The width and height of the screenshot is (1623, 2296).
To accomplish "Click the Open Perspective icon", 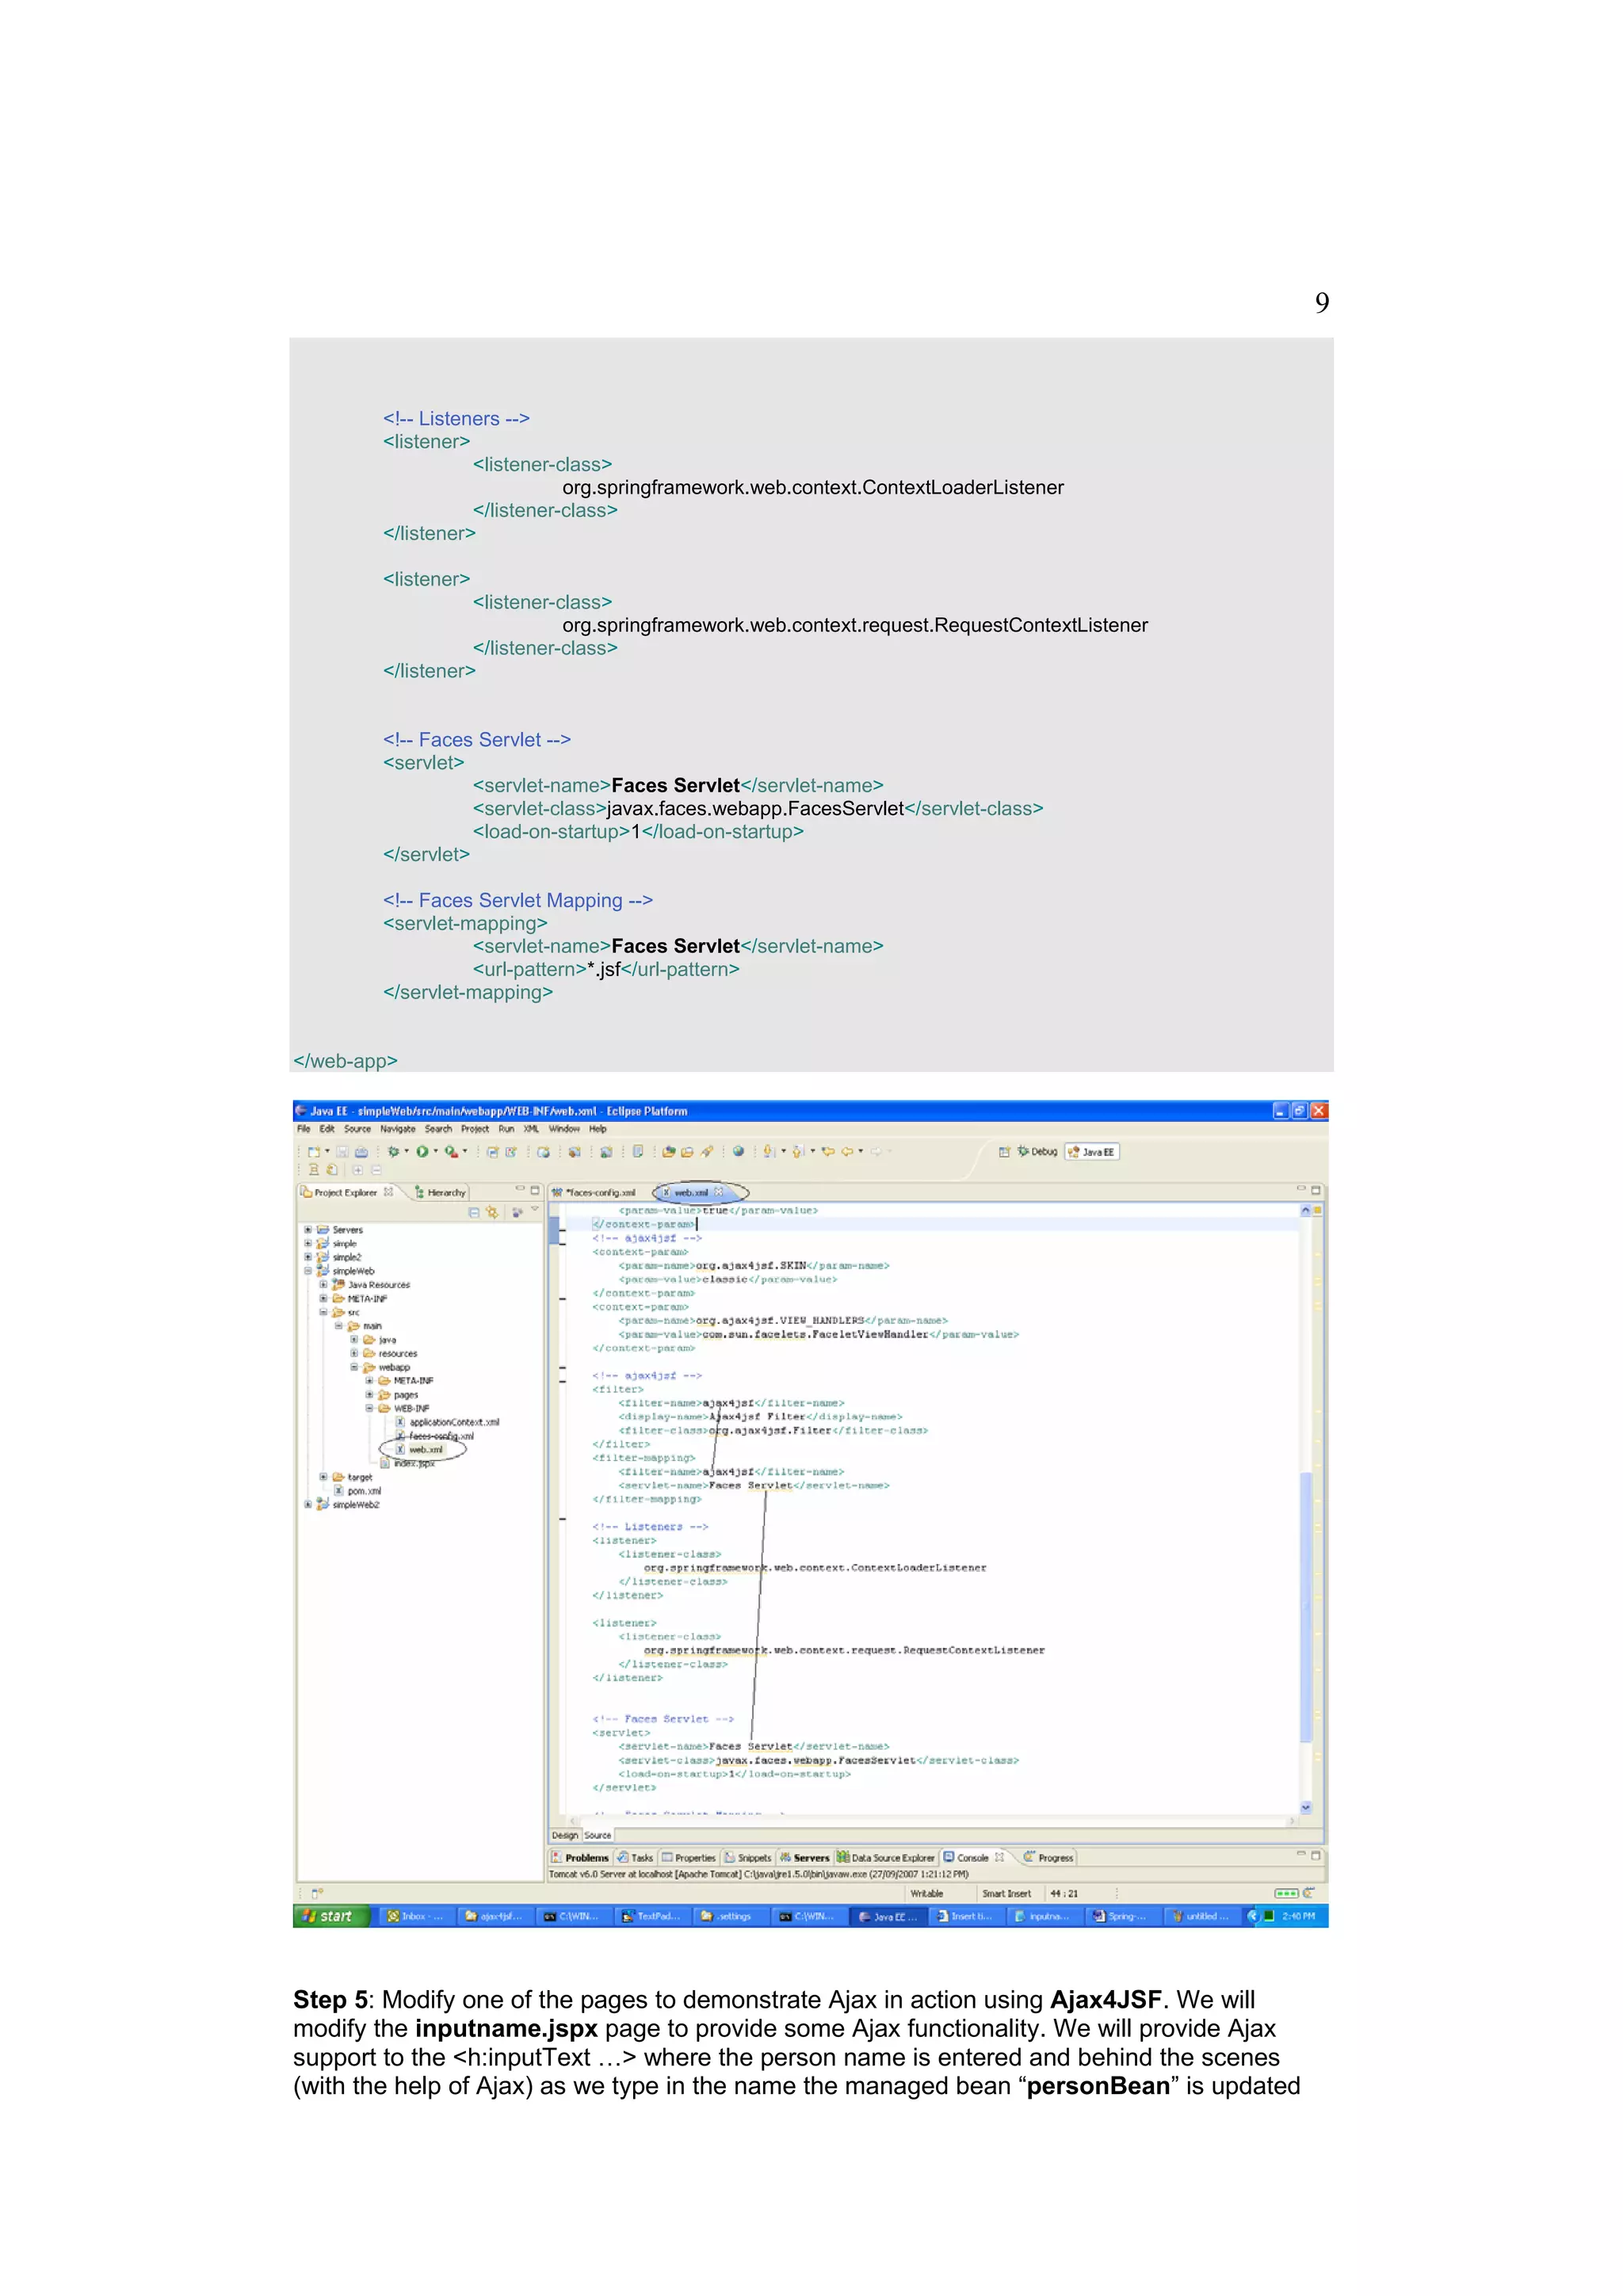I will [x=1004, y=1152].
